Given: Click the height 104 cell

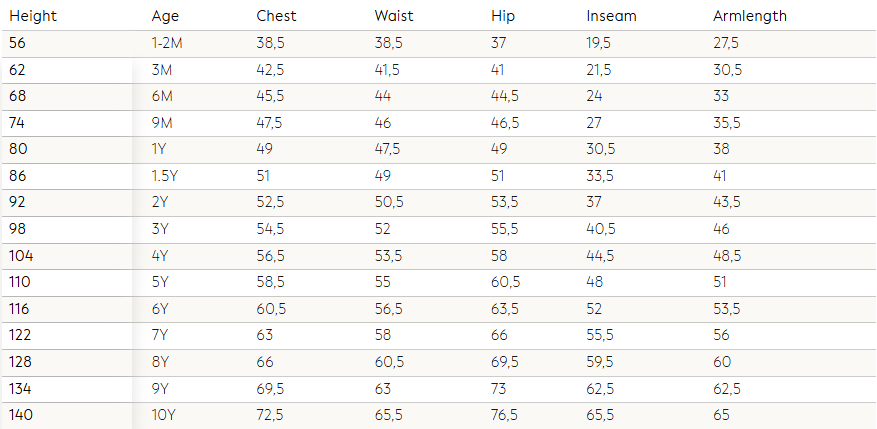Looking at the screenshot, I should [x=21, y=255].
